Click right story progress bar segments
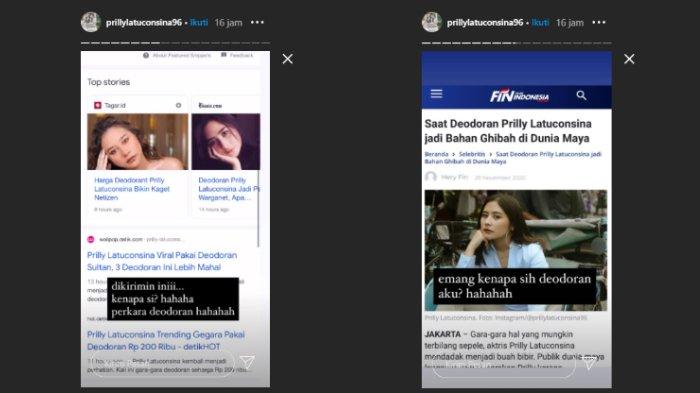Image resolution: width=700 pixels, height=393 pixels. click(x=517, y=43)
